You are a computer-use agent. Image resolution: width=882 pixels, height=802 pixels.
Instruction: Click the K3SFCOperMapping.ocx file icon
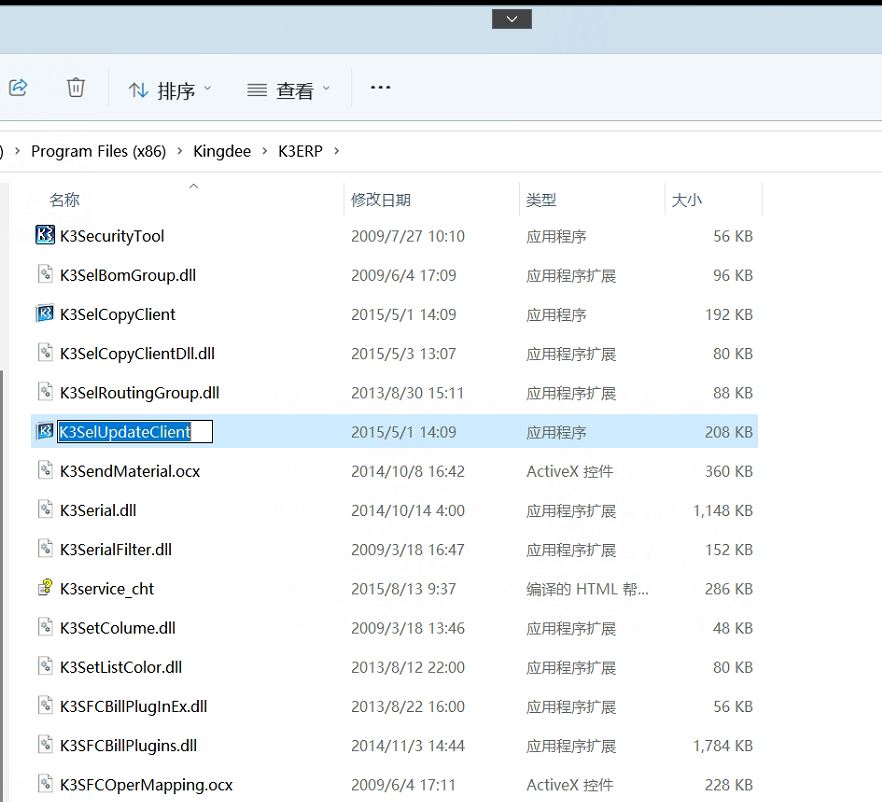pyautogui.click(x=46, y=783)
